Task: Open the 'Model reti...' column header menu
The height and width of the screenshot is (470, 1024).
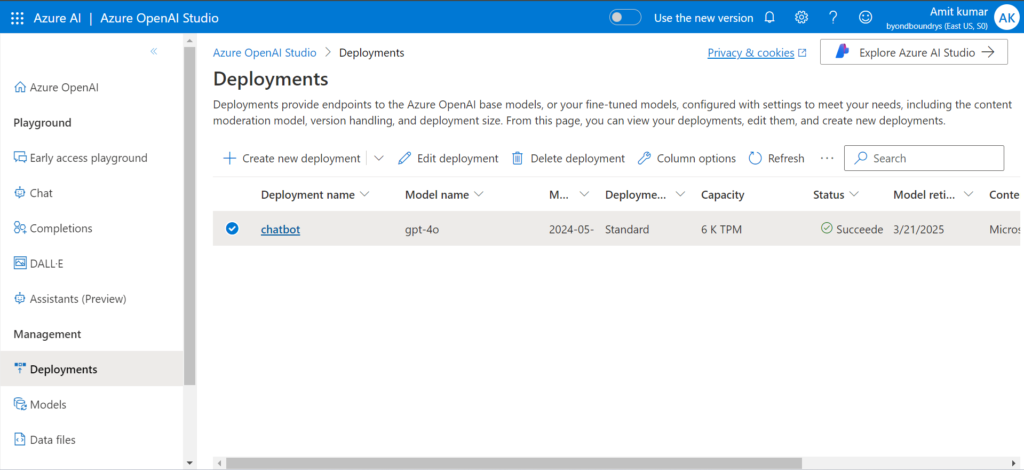Action: (934, 195)
